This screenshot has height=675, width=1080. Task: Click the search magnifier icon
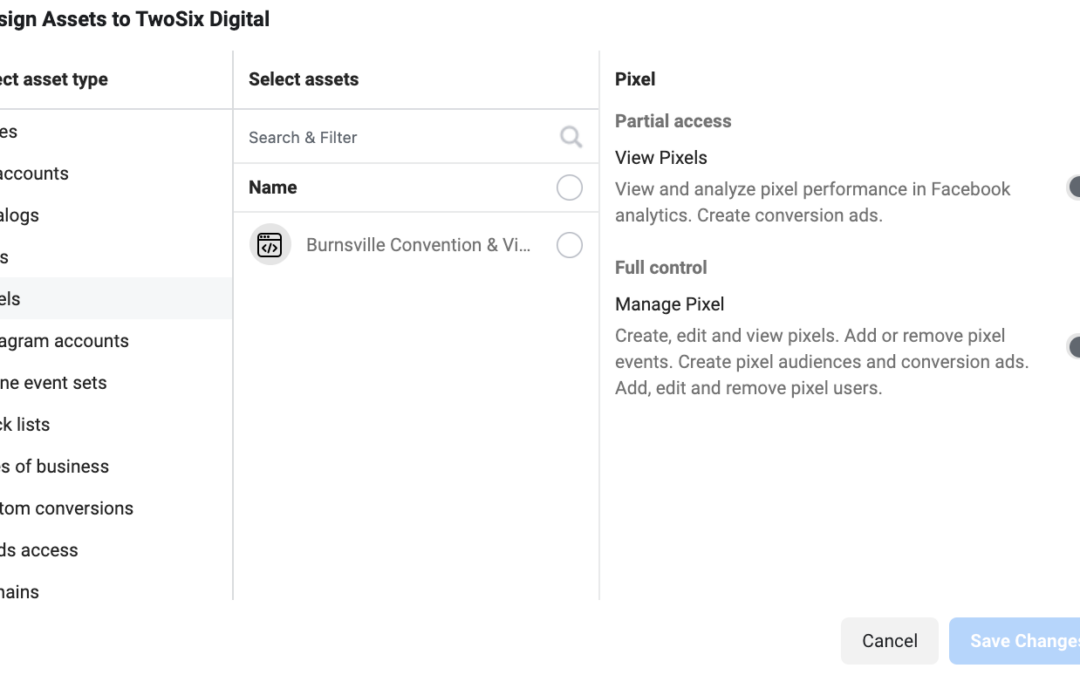coord(571,136)
